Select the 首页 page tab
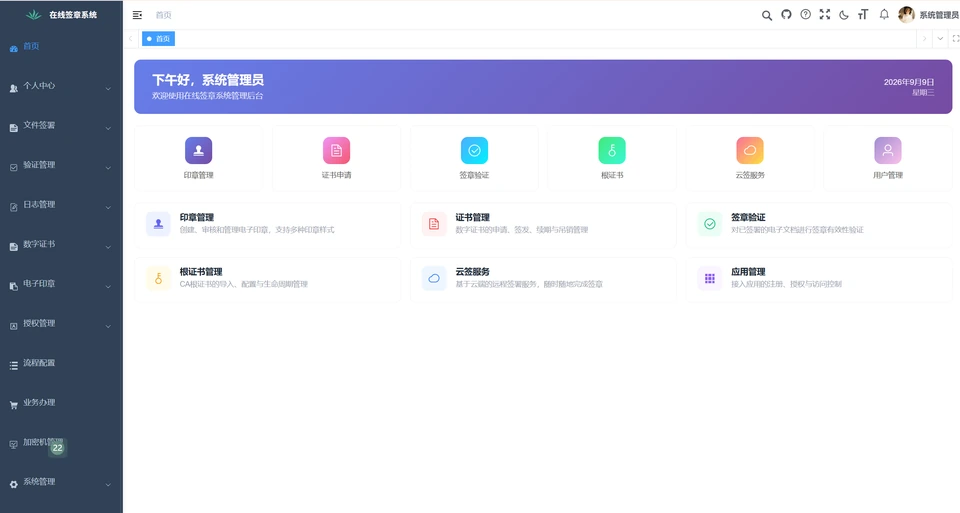The width and height of the screenshot is (960, 513). click(159, 39)
